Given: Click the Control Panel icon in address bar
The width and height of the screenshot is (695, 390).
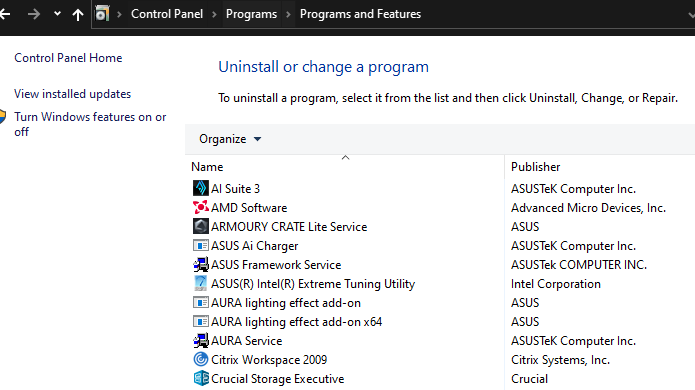Looking at the screenshot, I should [102, 14].
